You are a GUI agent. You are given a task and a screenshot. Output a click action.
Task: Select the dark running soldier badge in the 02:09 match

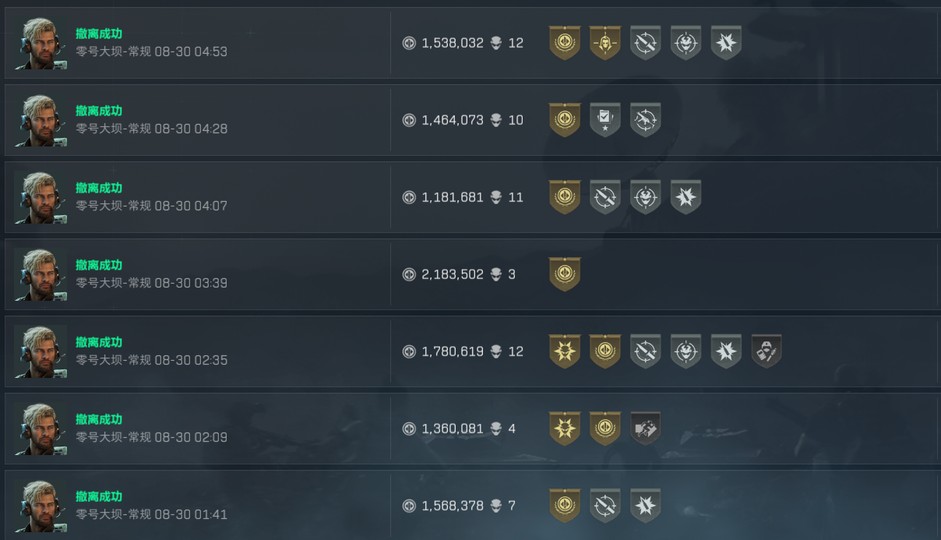tap(645, 428)
